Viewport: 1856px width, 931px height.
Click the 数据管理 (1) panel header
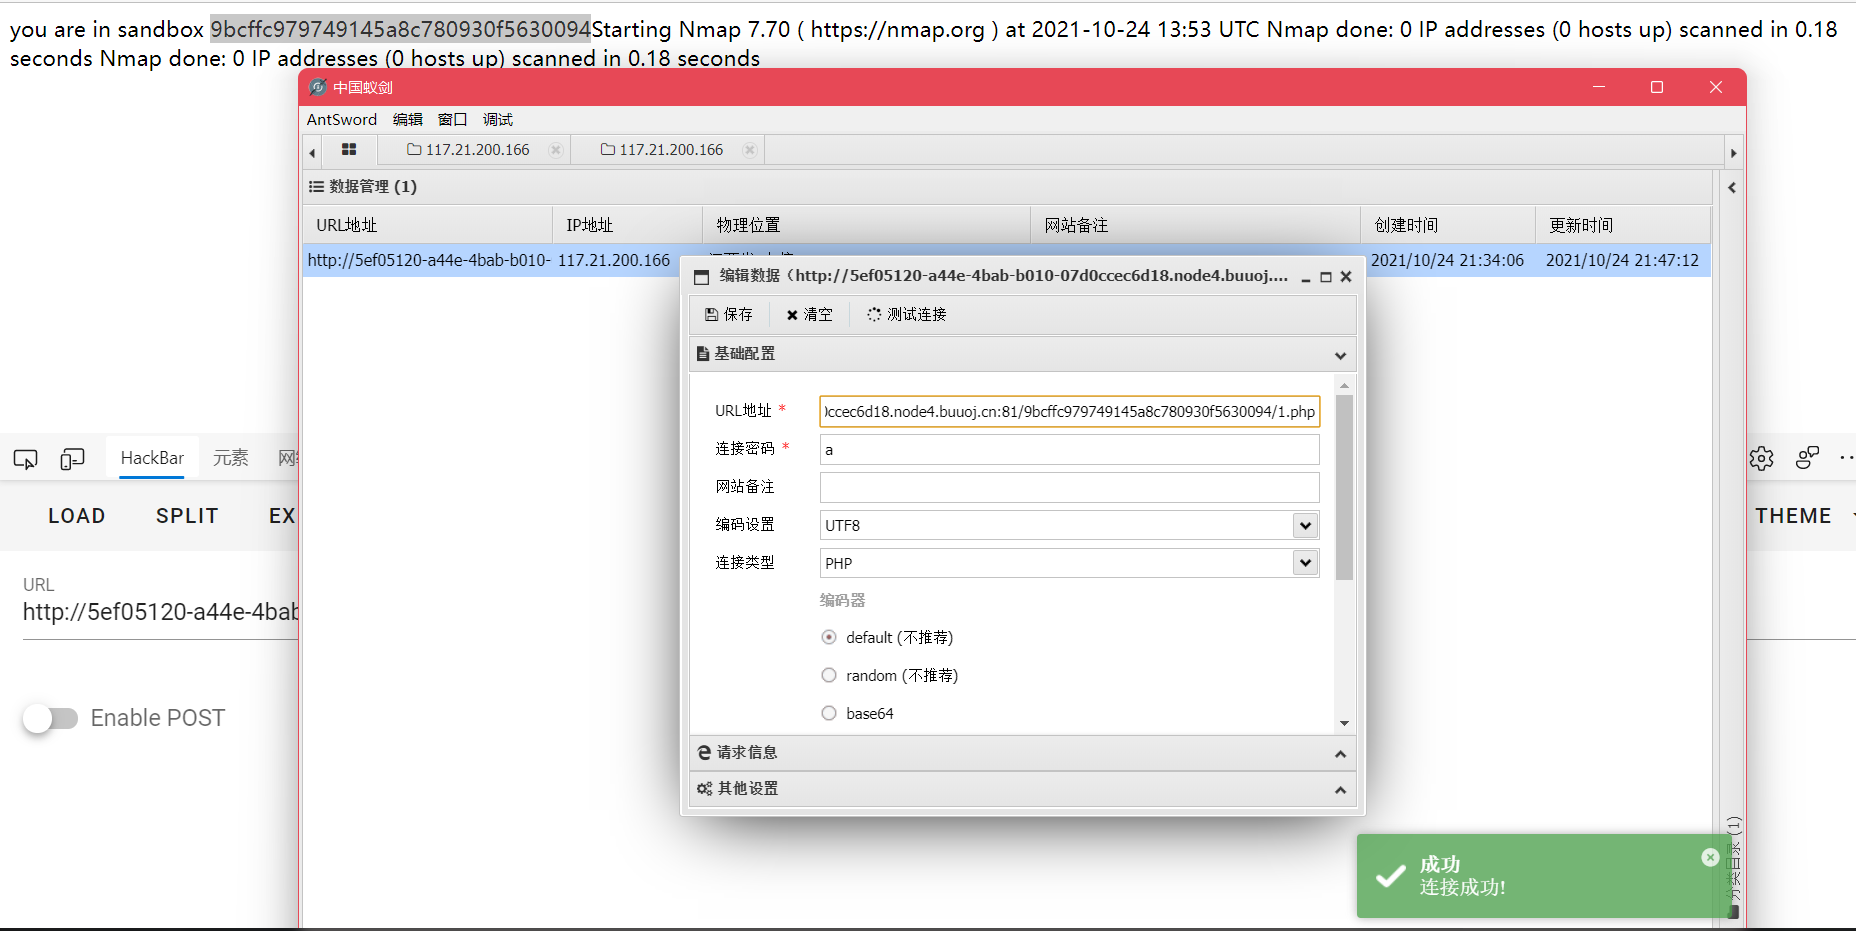[x=1008, y=187]
